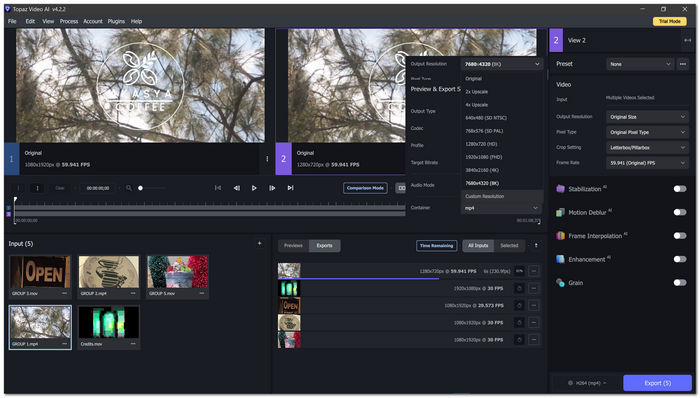
Task: Choose 1920x1080 (FHD) from resolution list
Action: 502,158
